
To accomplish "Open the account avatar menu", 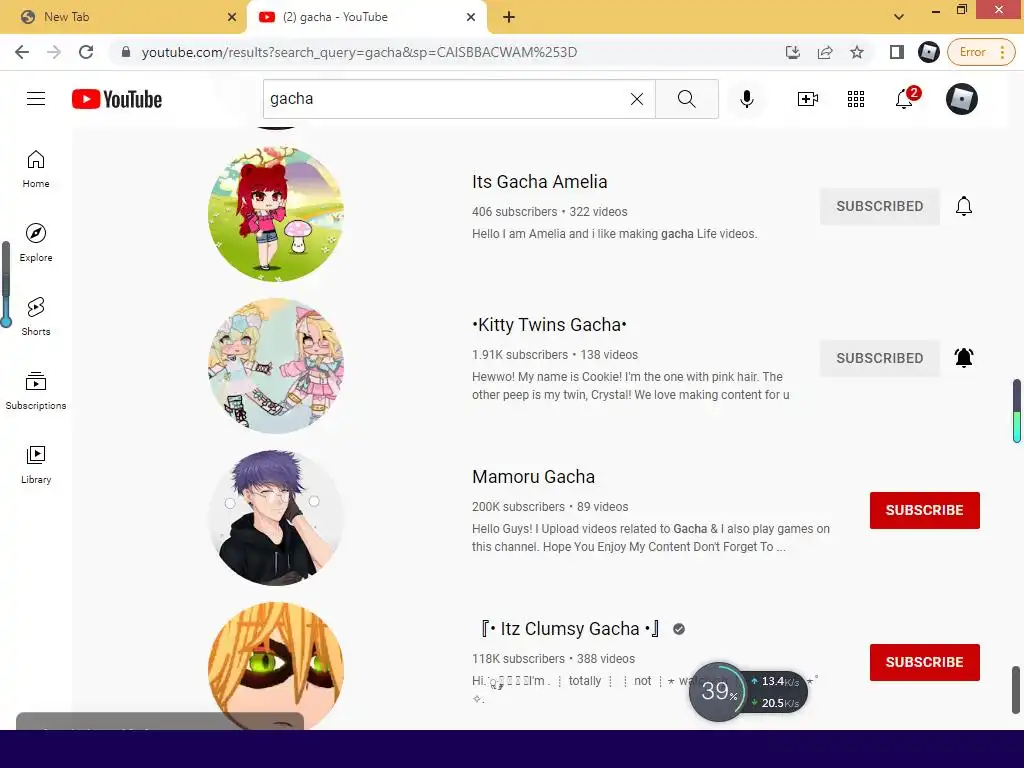I will [x=962, y=99].
